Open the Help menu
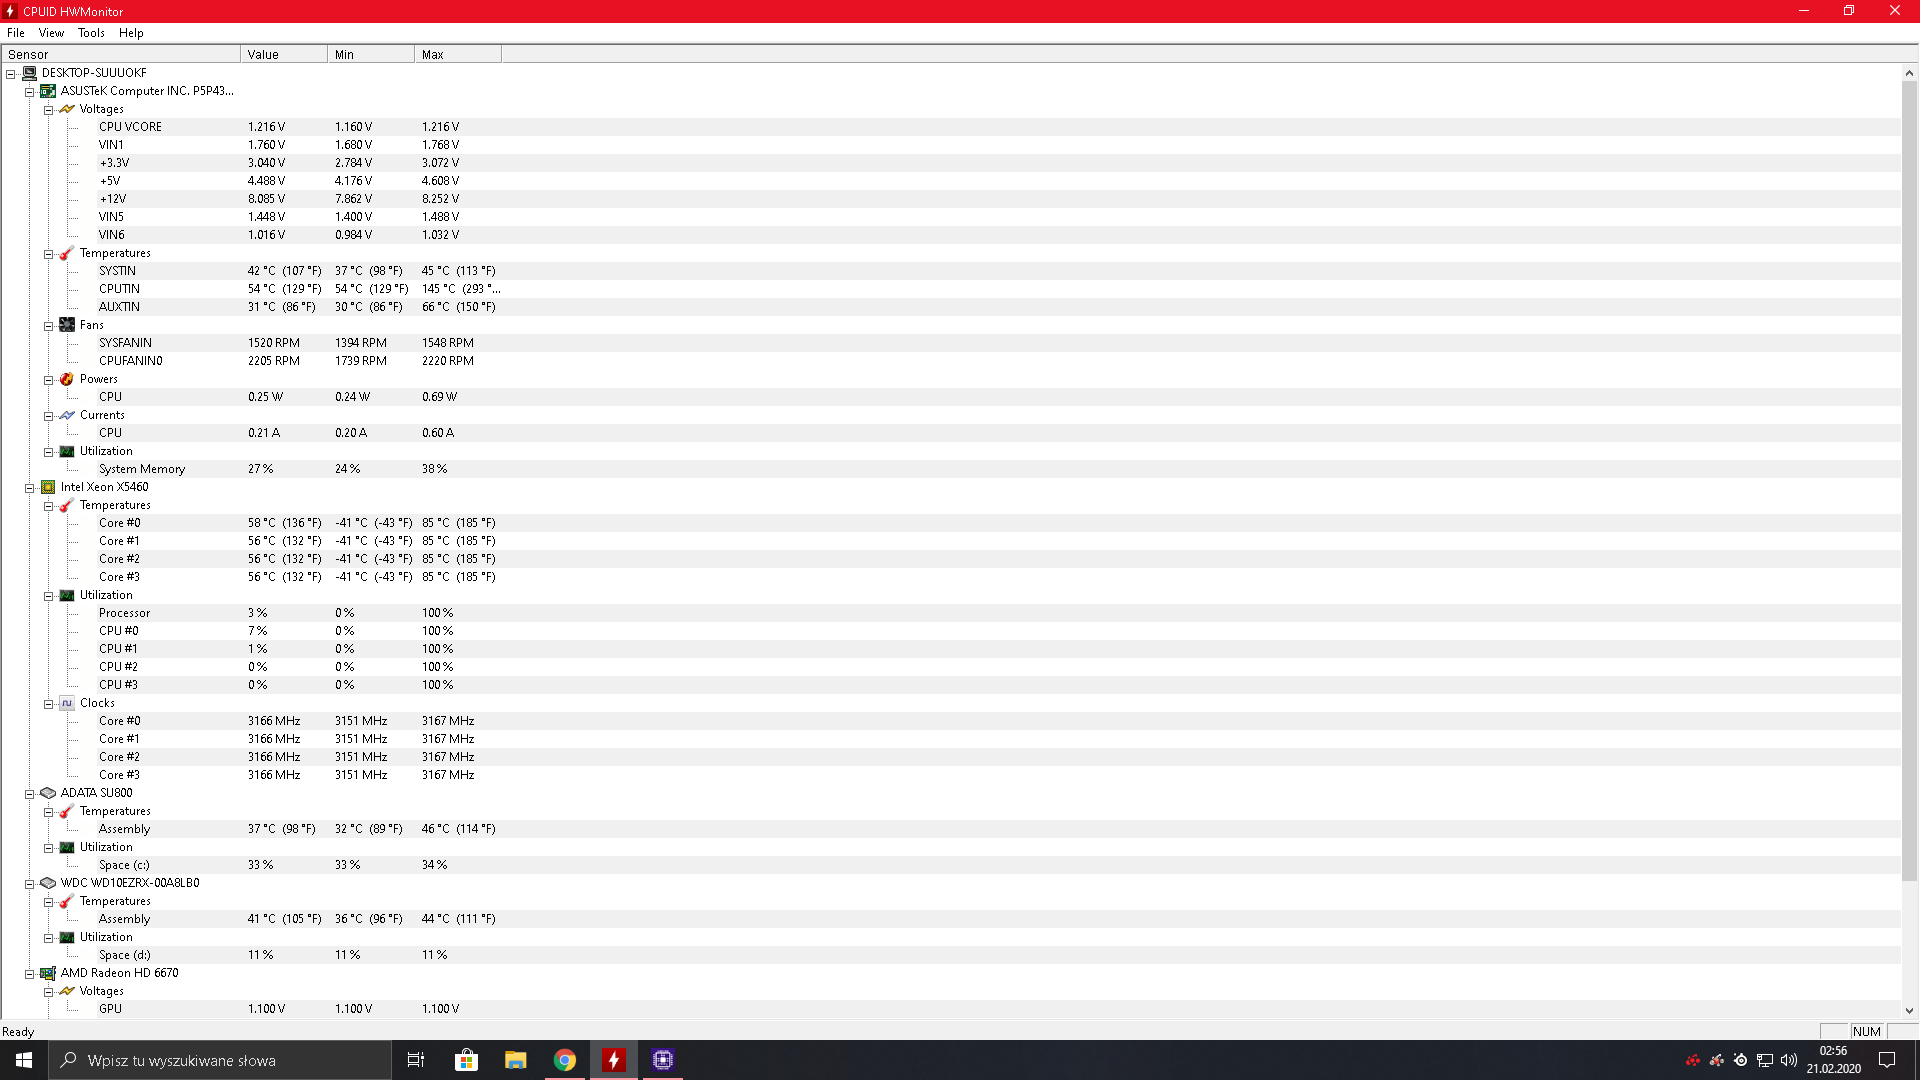Screen dimensions: 1920x1080 coord(131,33)
